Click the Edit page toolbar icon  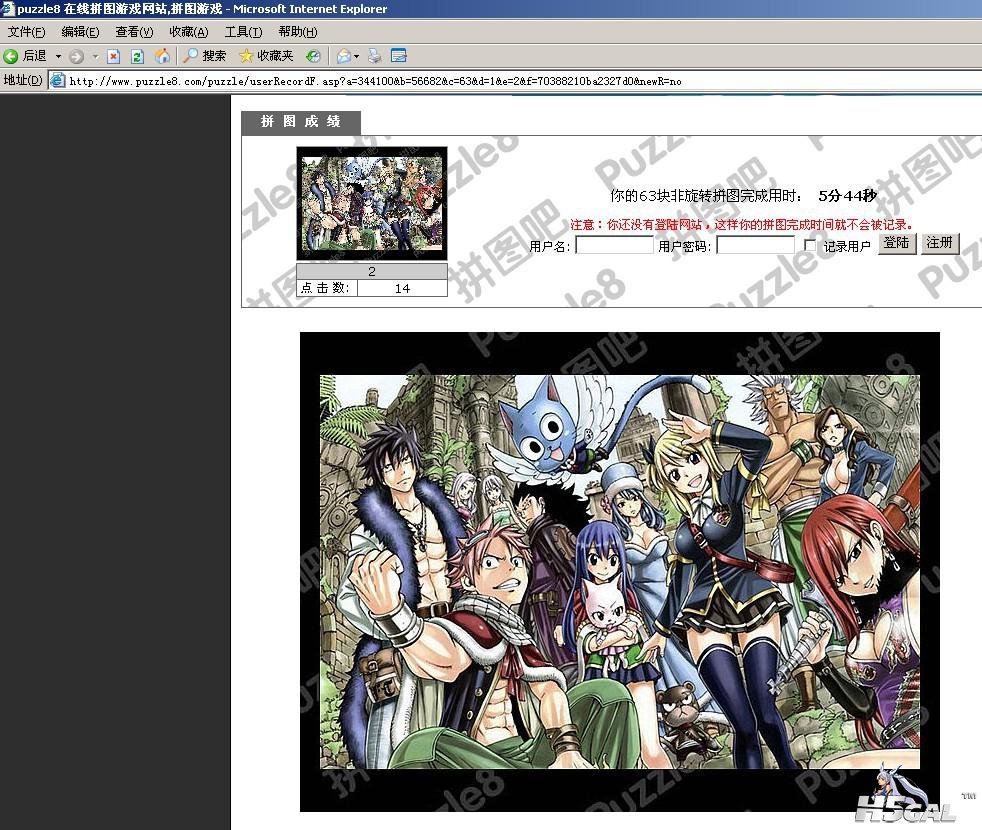point(398,56)
